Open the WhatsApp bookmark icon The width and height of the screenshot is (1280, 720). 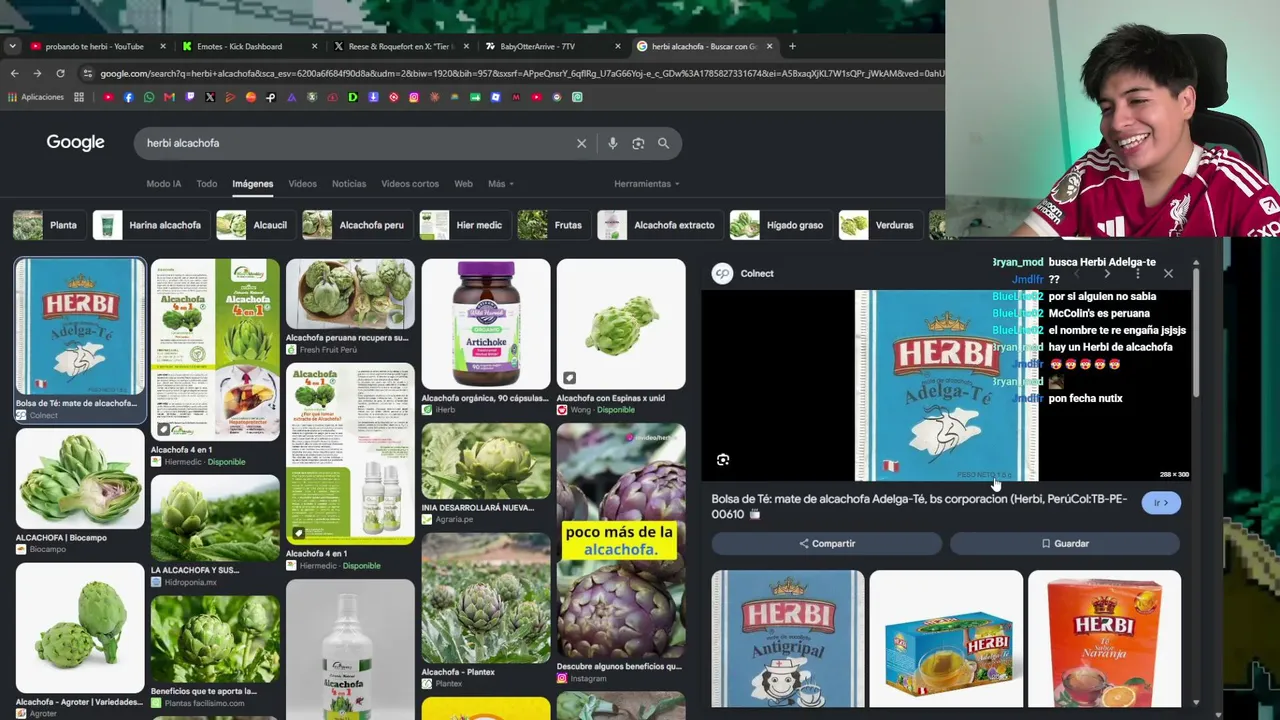[x=149, y=97]
